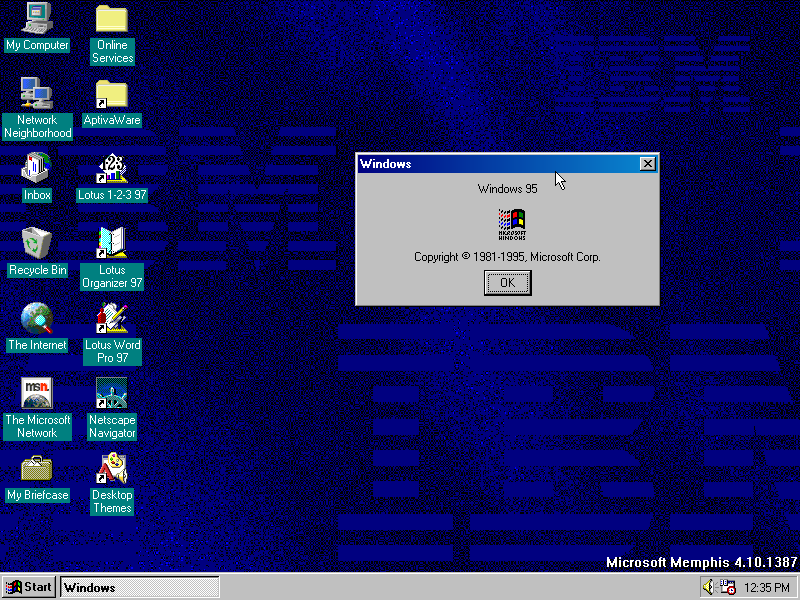Start Netscape Navigator
Viewport: 800px width, 600px height.
(111, 391)
